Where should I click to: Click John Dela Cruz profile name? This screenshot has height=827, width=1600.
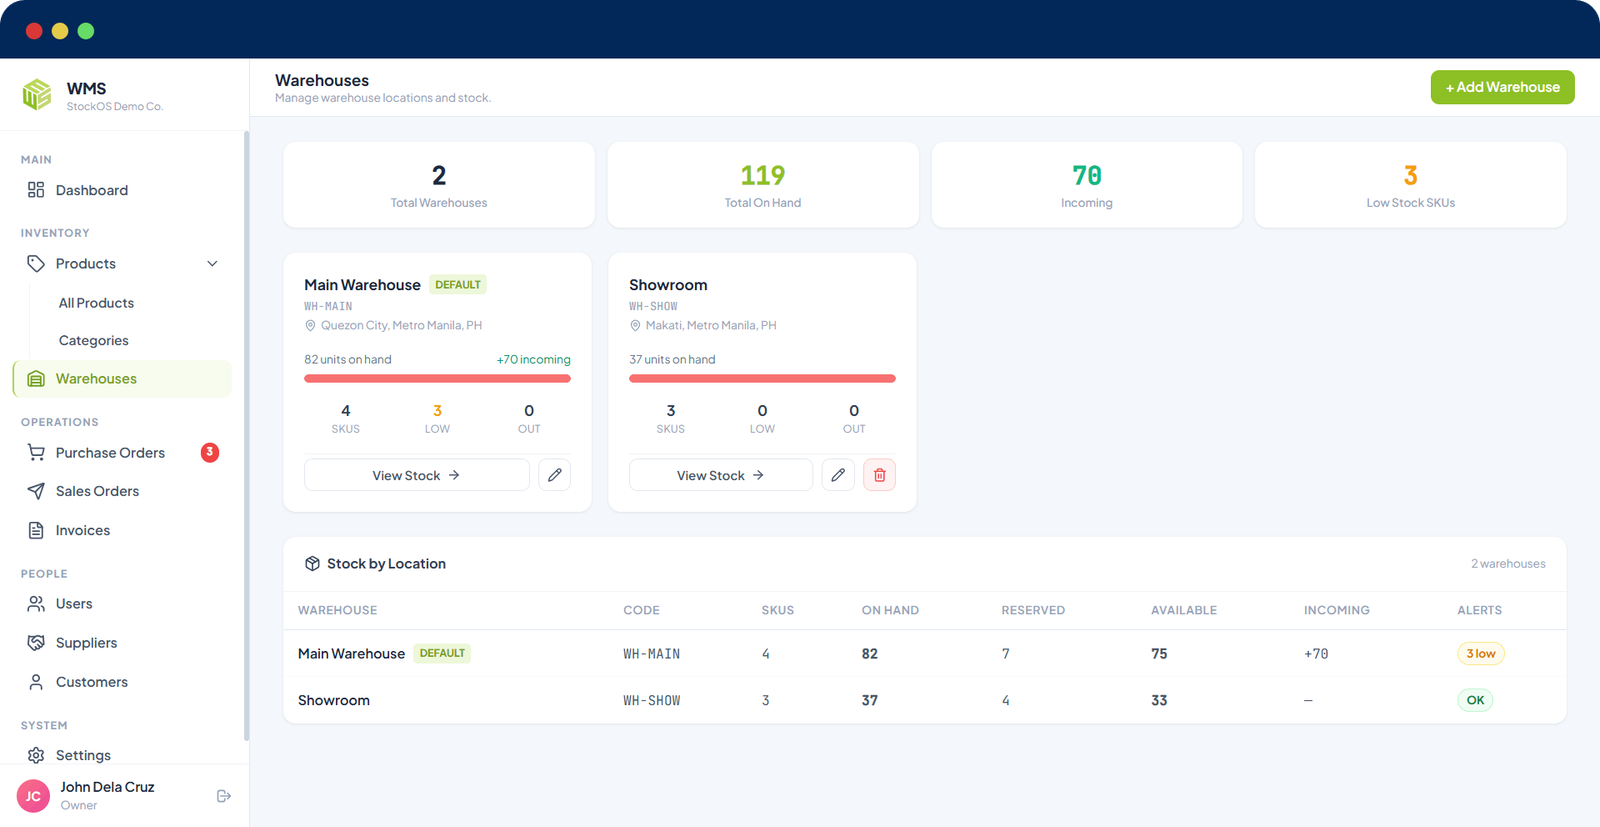click(107, 787)
